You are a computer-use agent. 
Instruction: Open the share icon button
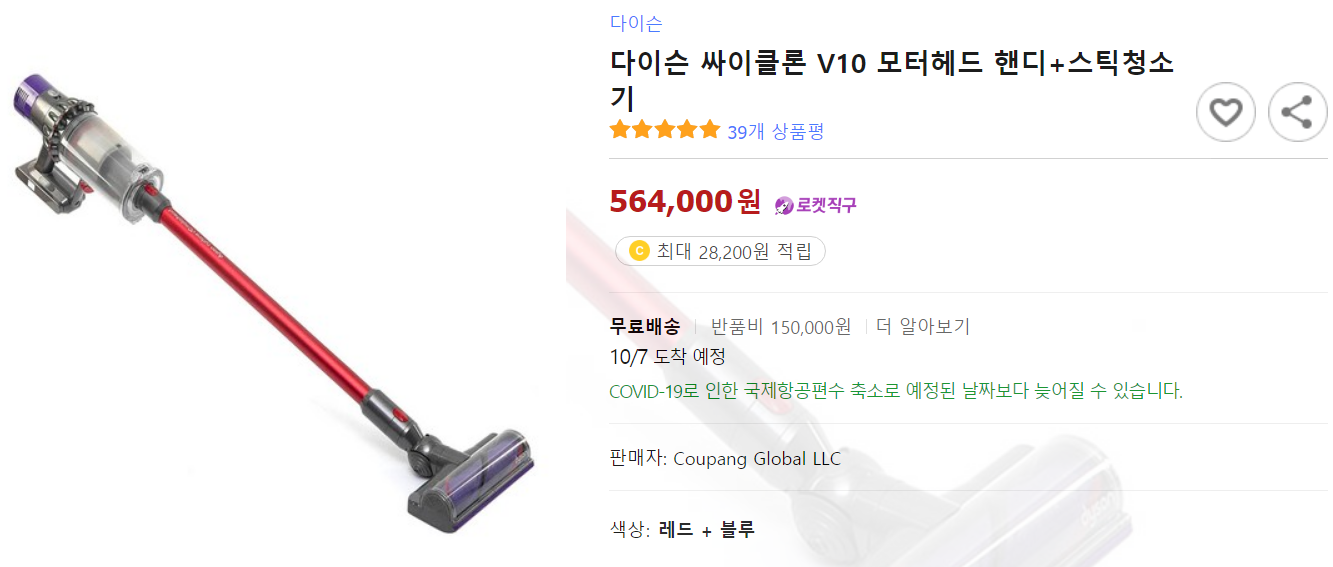click(x=1298, y=112)
